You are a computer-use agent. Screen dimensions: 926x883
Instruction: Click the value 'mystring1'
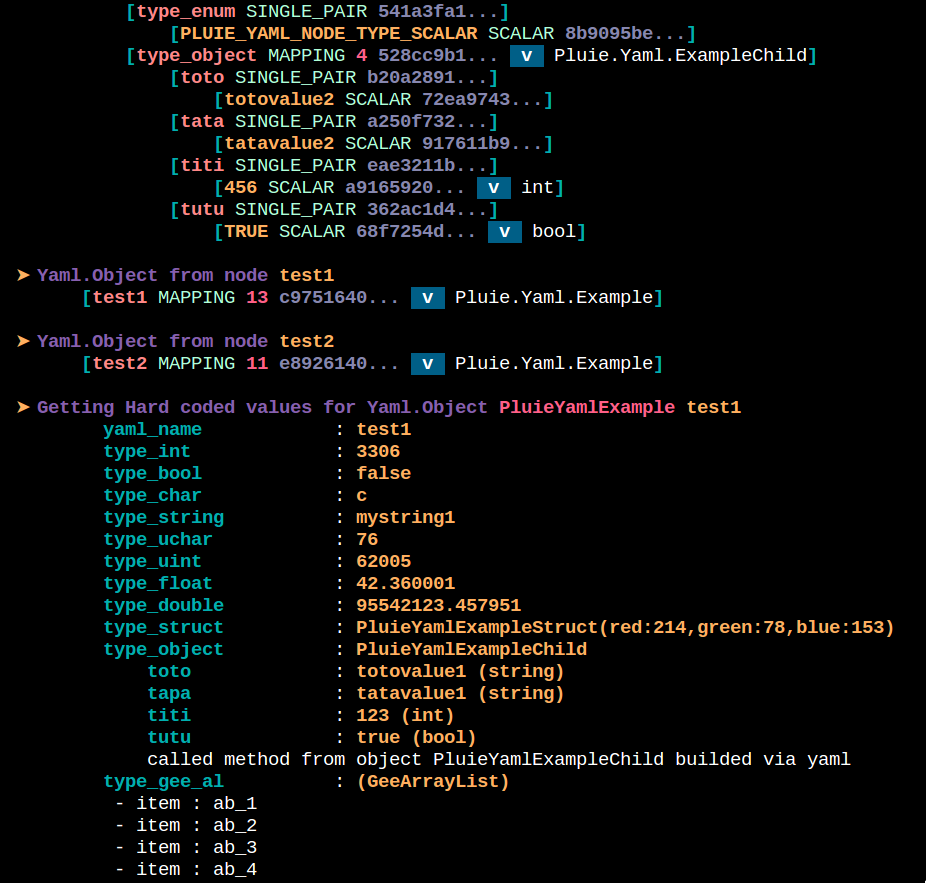tap(406, 518)
